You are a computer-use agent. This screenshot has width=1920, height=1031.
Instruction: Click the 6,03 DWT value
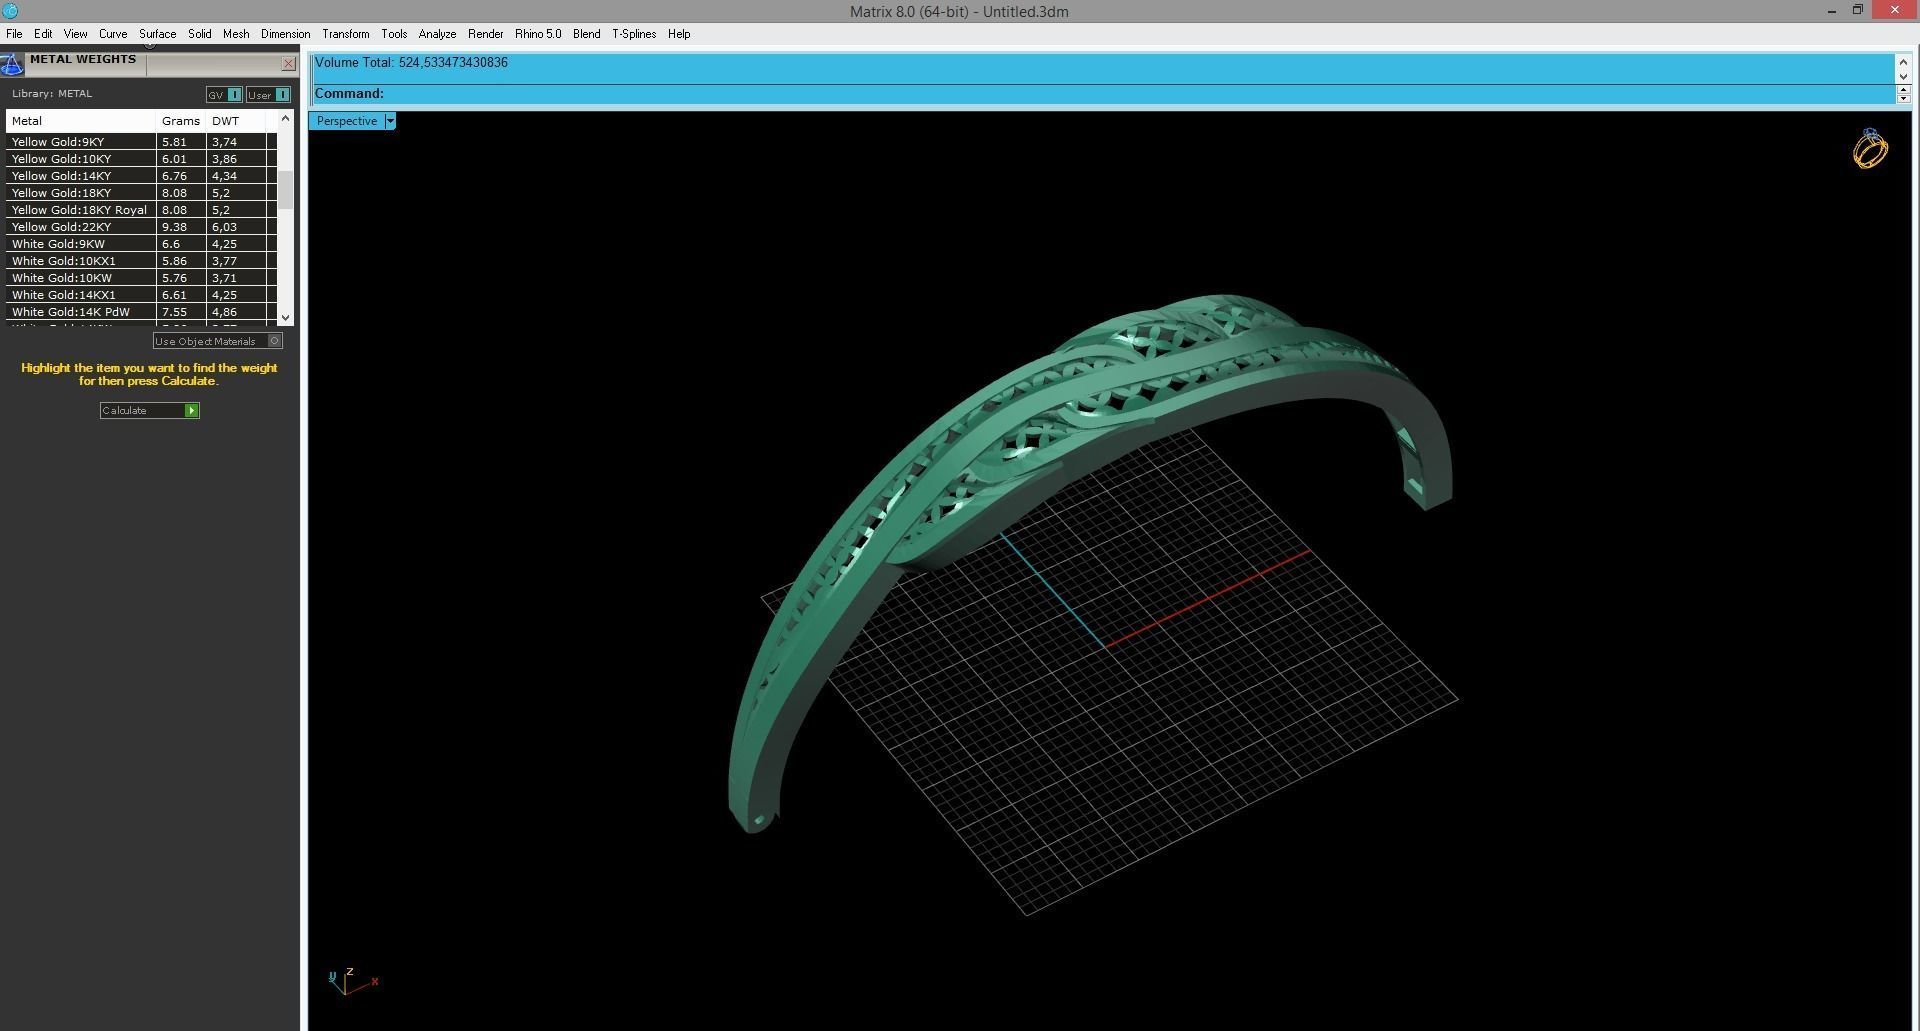(224, 227)
